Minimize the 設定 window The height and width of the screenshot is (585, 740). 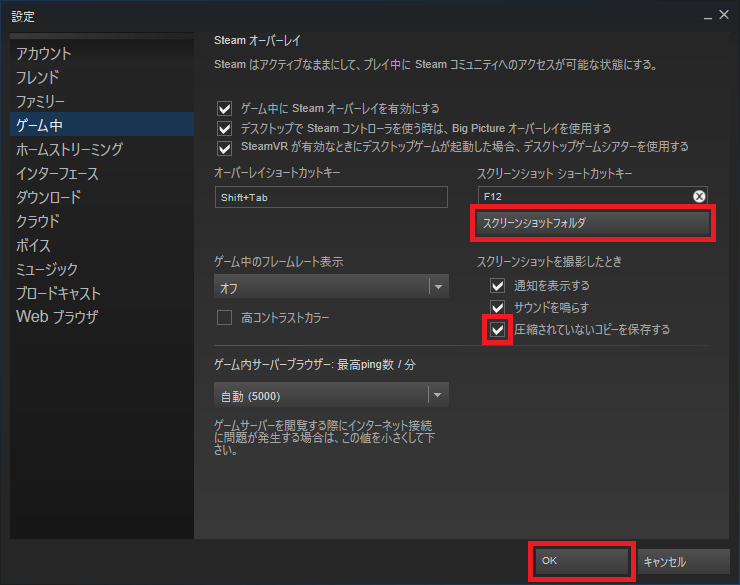click(x=707, y=17)
